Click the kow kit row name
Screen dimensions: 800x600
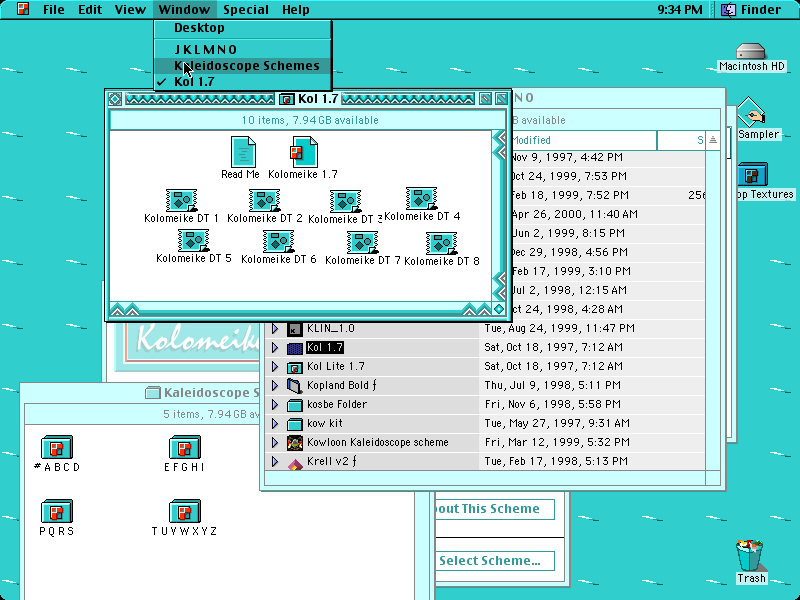tap(325, 423)
